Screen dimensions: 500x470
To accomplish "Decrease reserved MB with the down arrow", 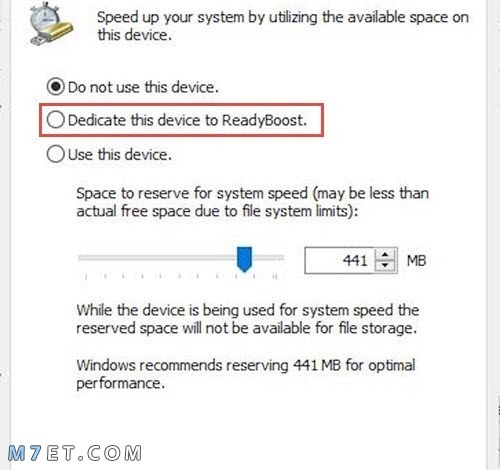I will 385,266.
